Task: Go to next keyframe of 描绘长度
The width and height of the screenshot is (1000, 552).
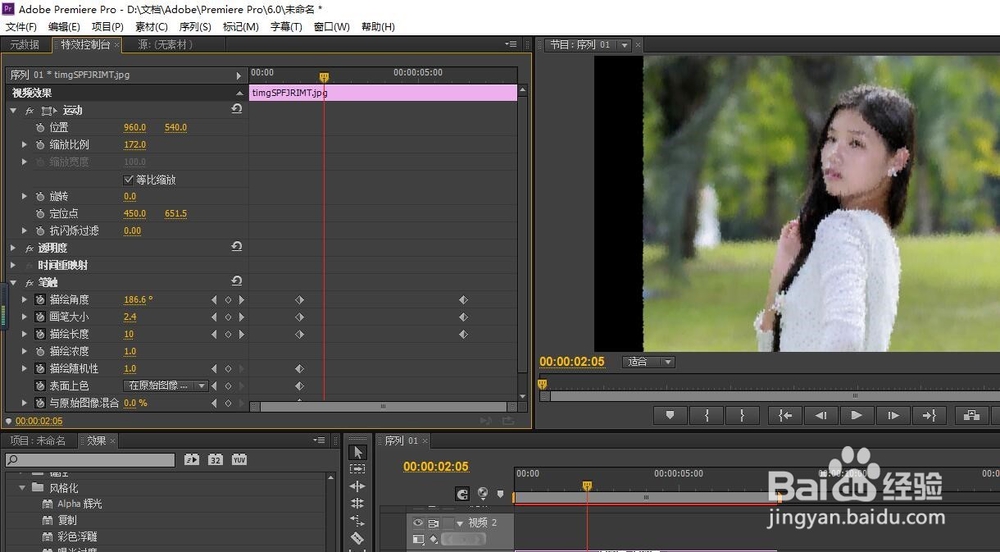Action: point(242,334)
